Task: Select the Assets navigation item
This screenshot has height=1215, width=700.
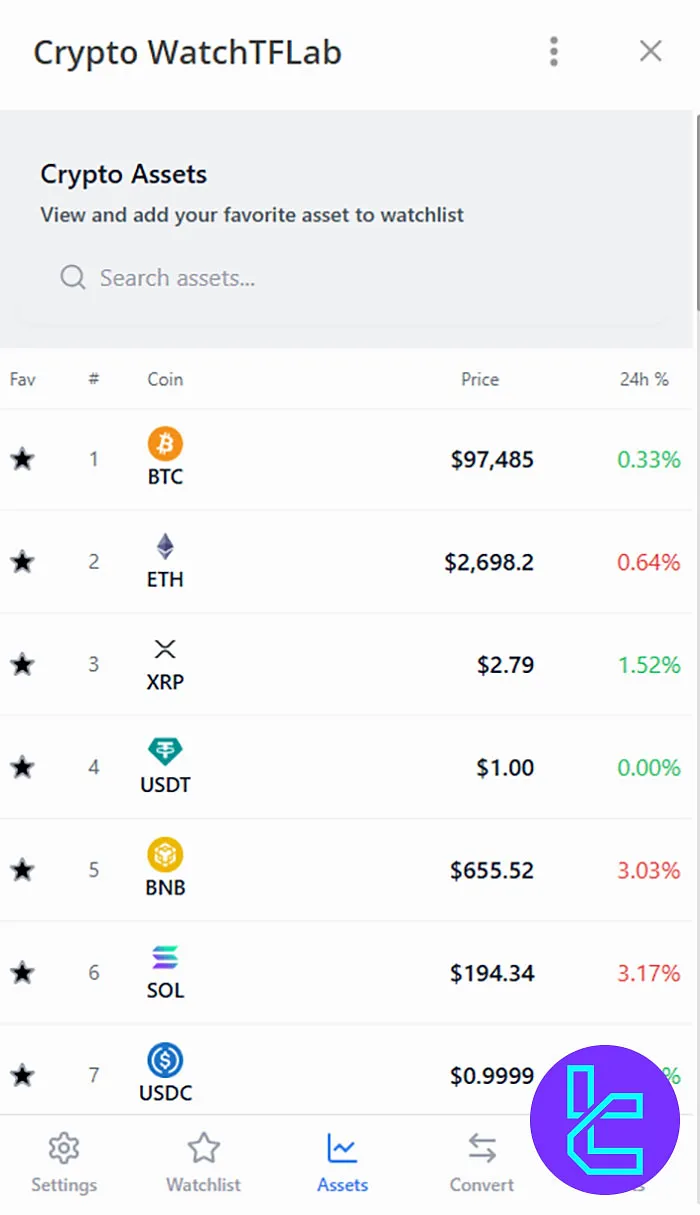Action: (342, 1162)
